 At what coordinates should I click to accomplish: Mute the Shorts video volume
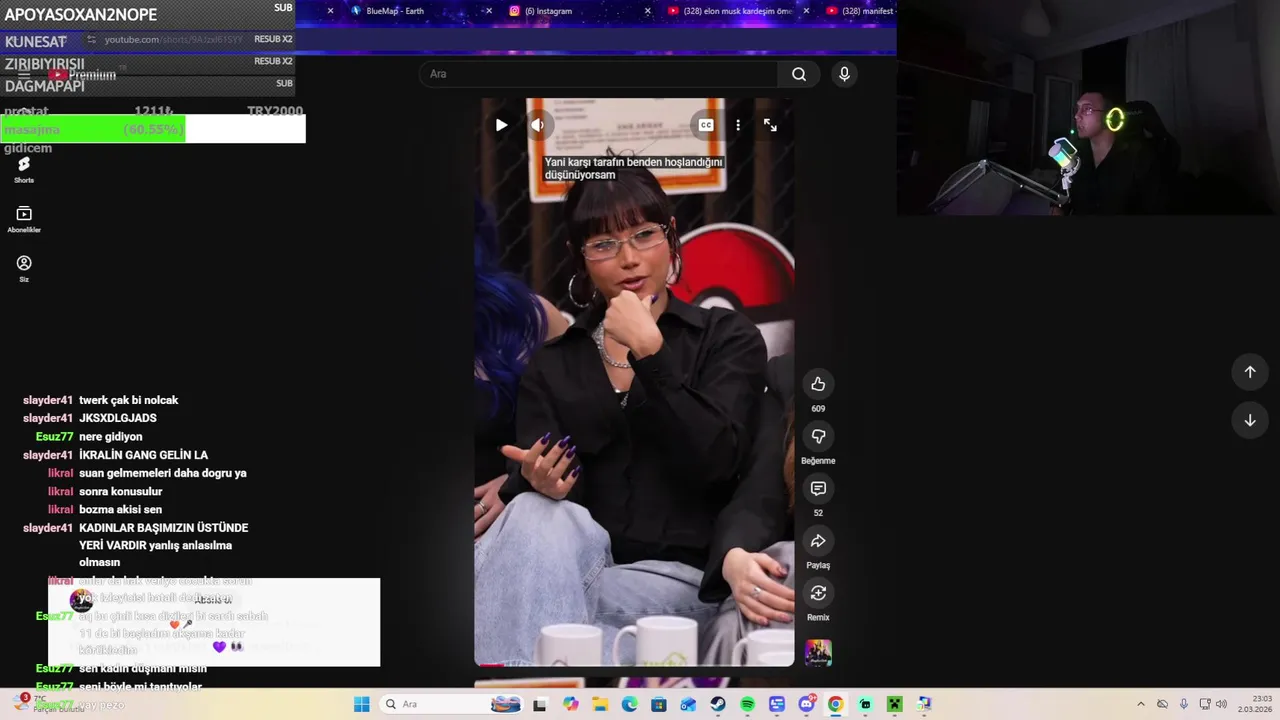(538, 125)
